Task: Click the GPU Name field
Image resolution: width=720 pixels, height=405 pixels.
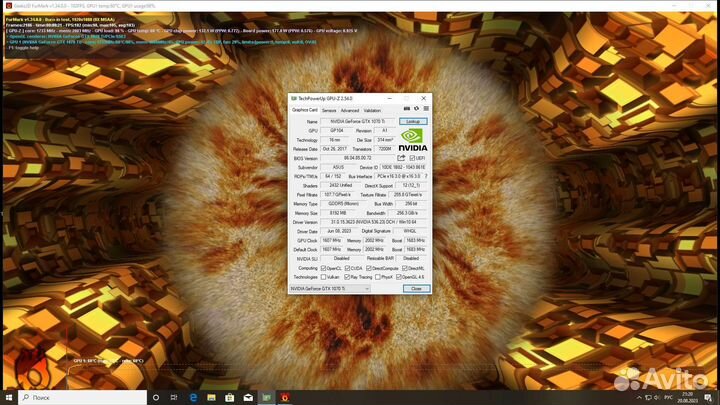Action: [x=358, y=121]
